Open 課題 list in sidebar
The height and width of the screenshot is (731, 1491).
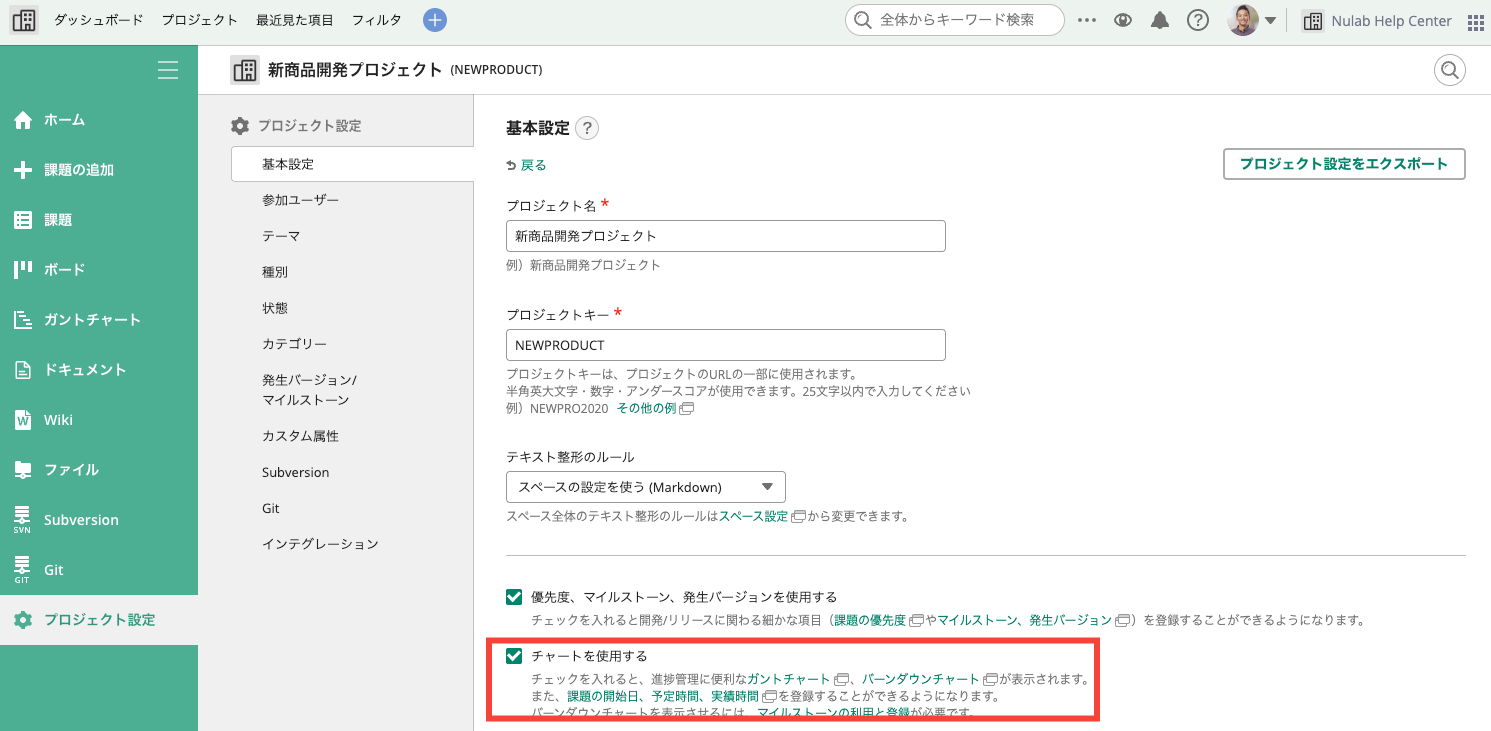pos(99,220)
